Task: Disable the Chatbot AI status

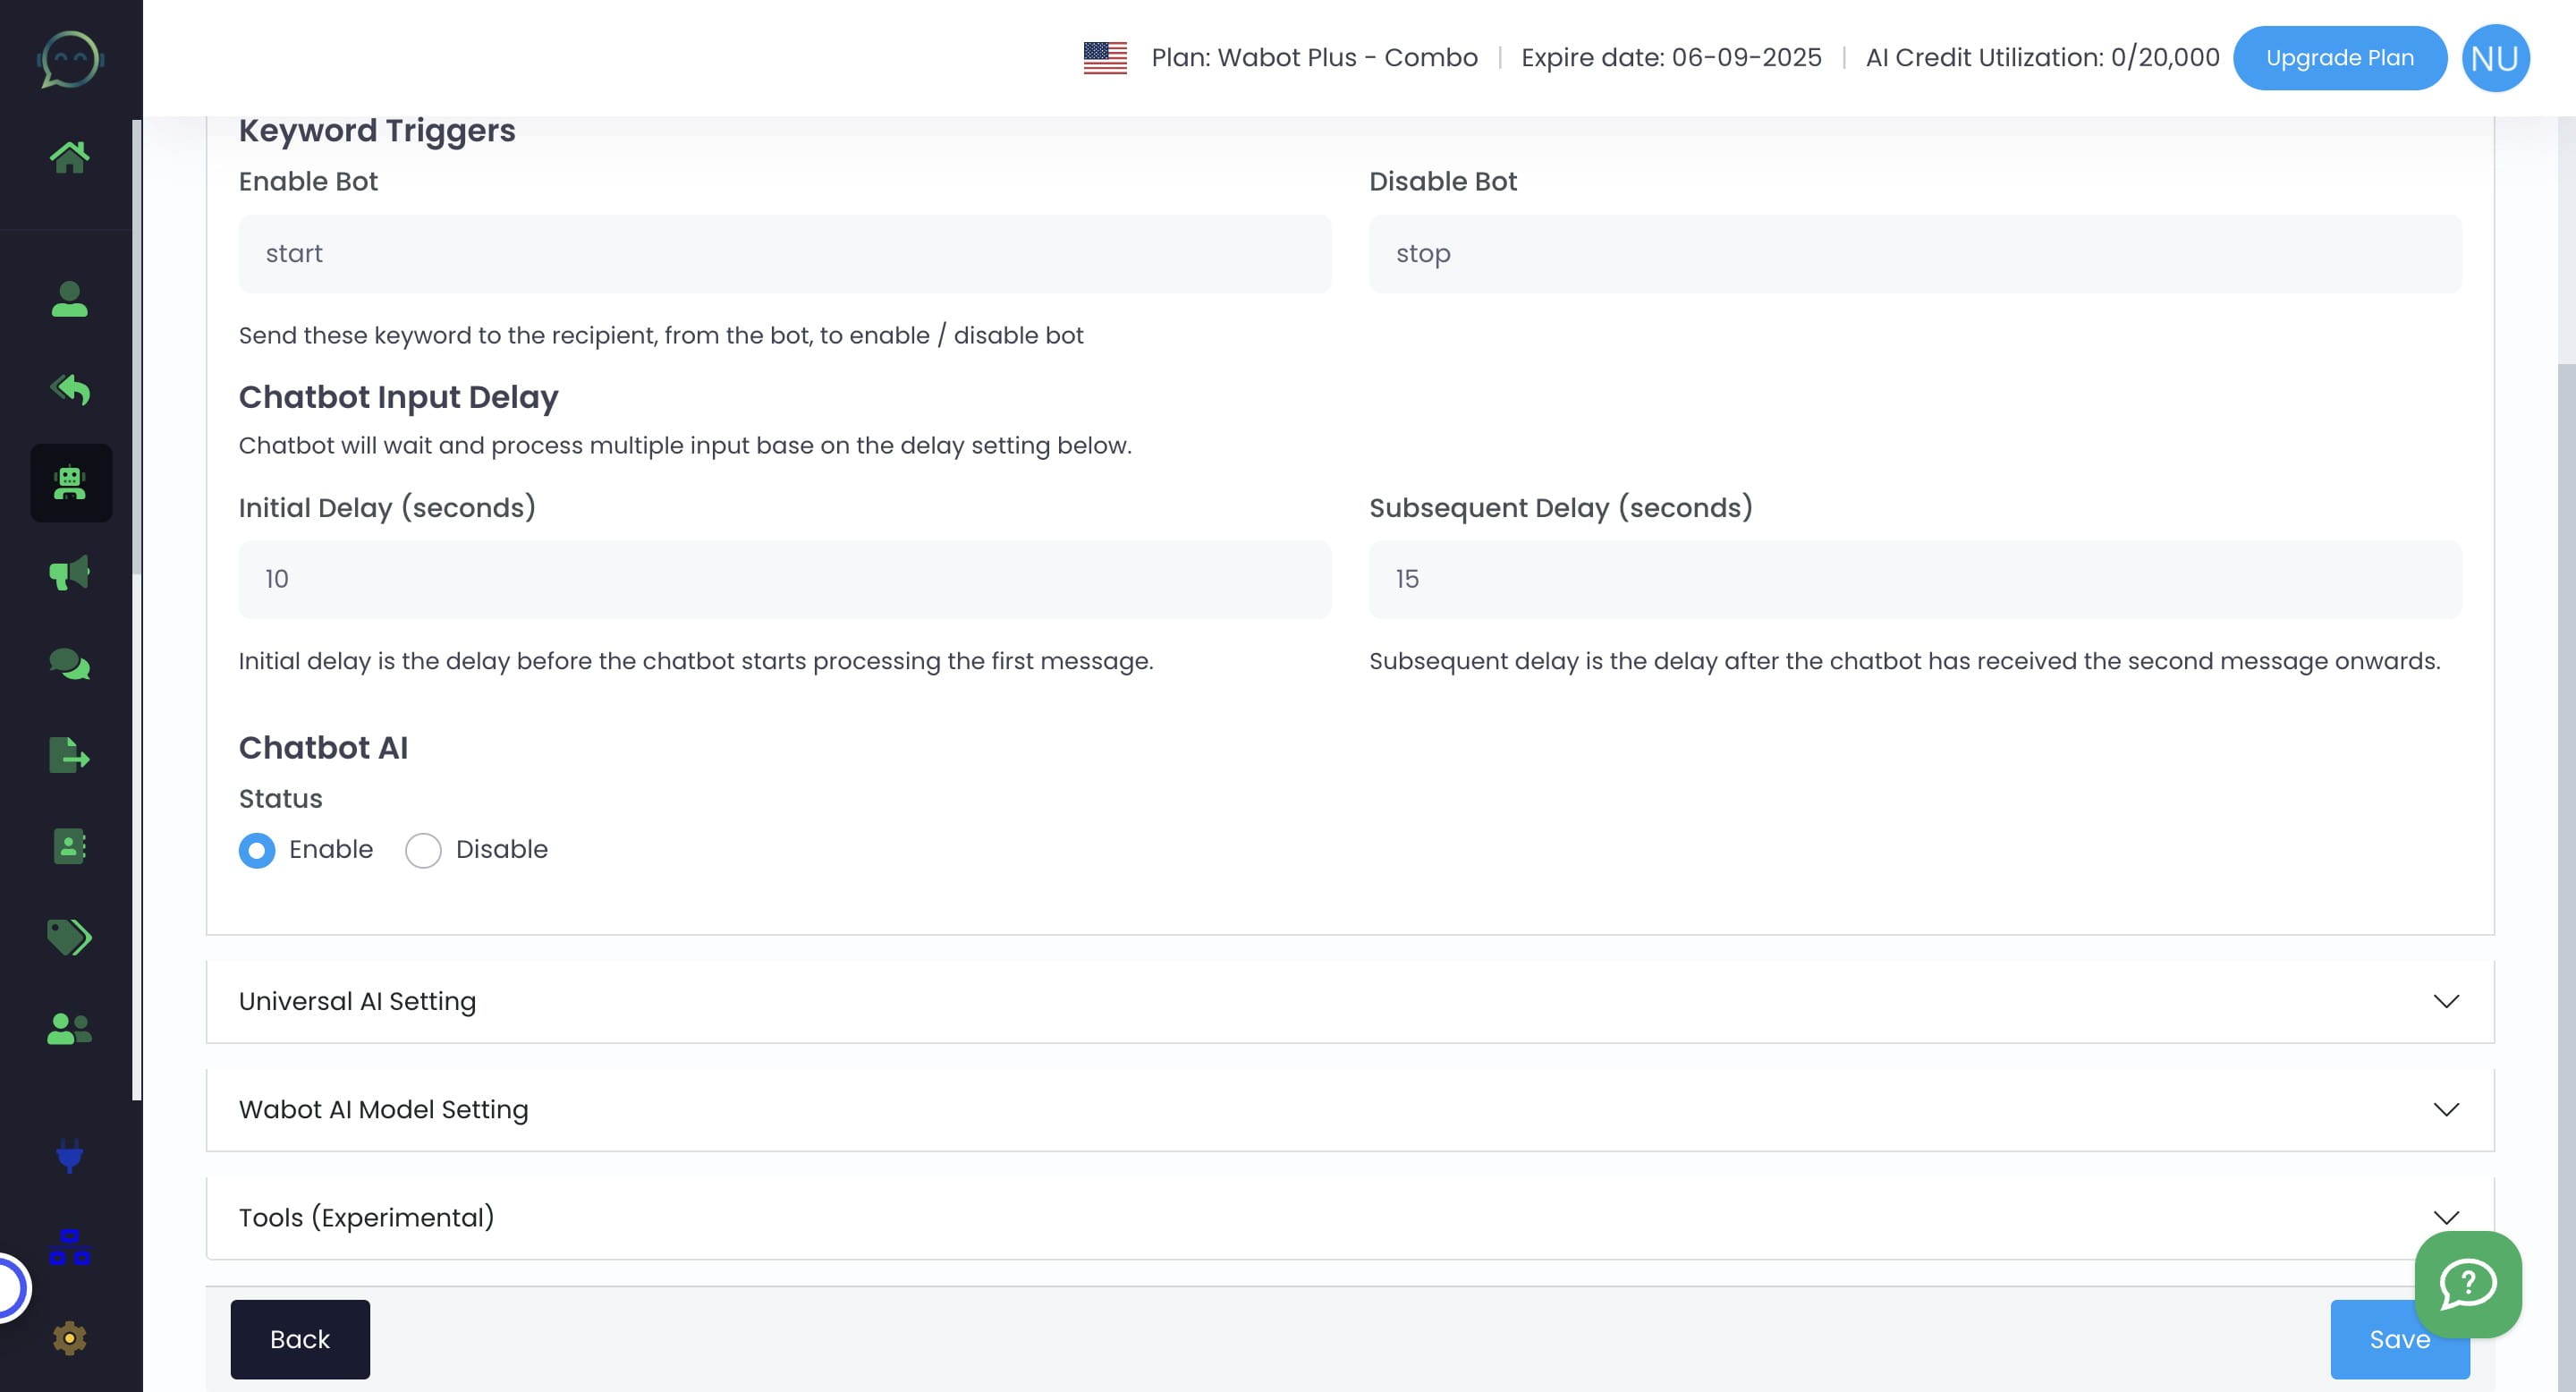Action: [423, 850]
